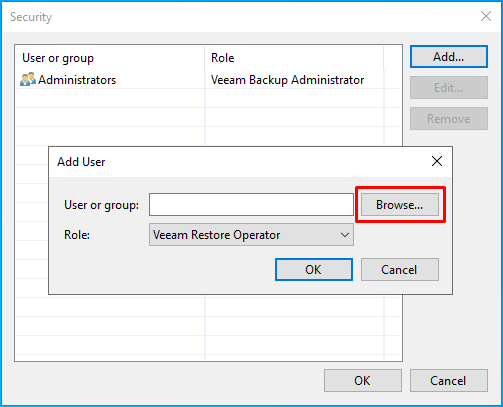Close the Add User dialog
Image resolution: width=503 pixels, height=407 pixels.
437,161
